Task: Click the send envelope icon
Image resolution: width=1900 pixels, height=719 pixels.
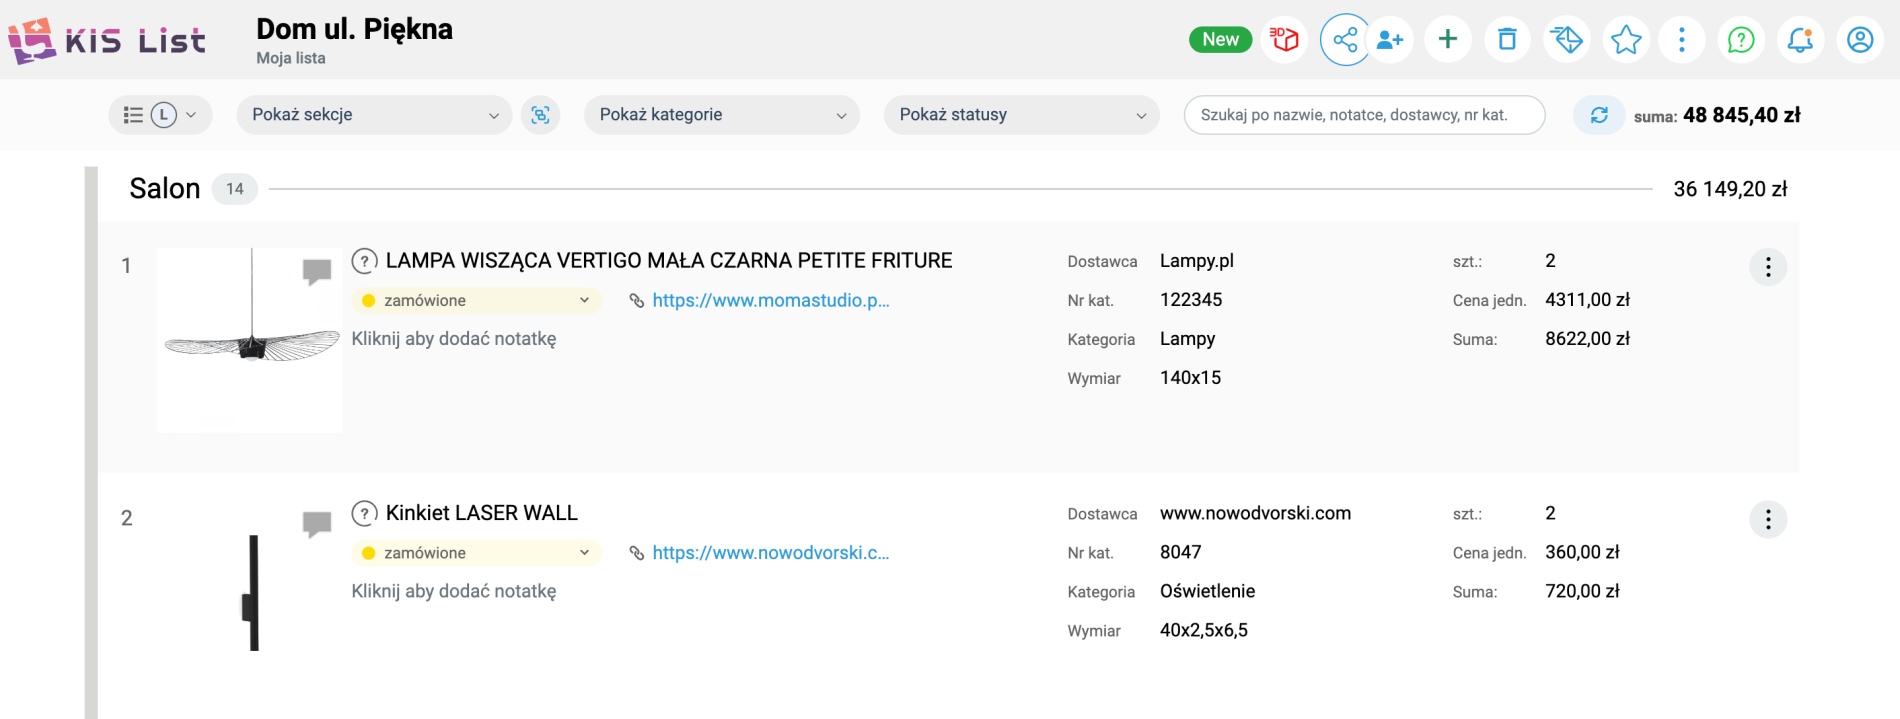Action: (1566, 40)
